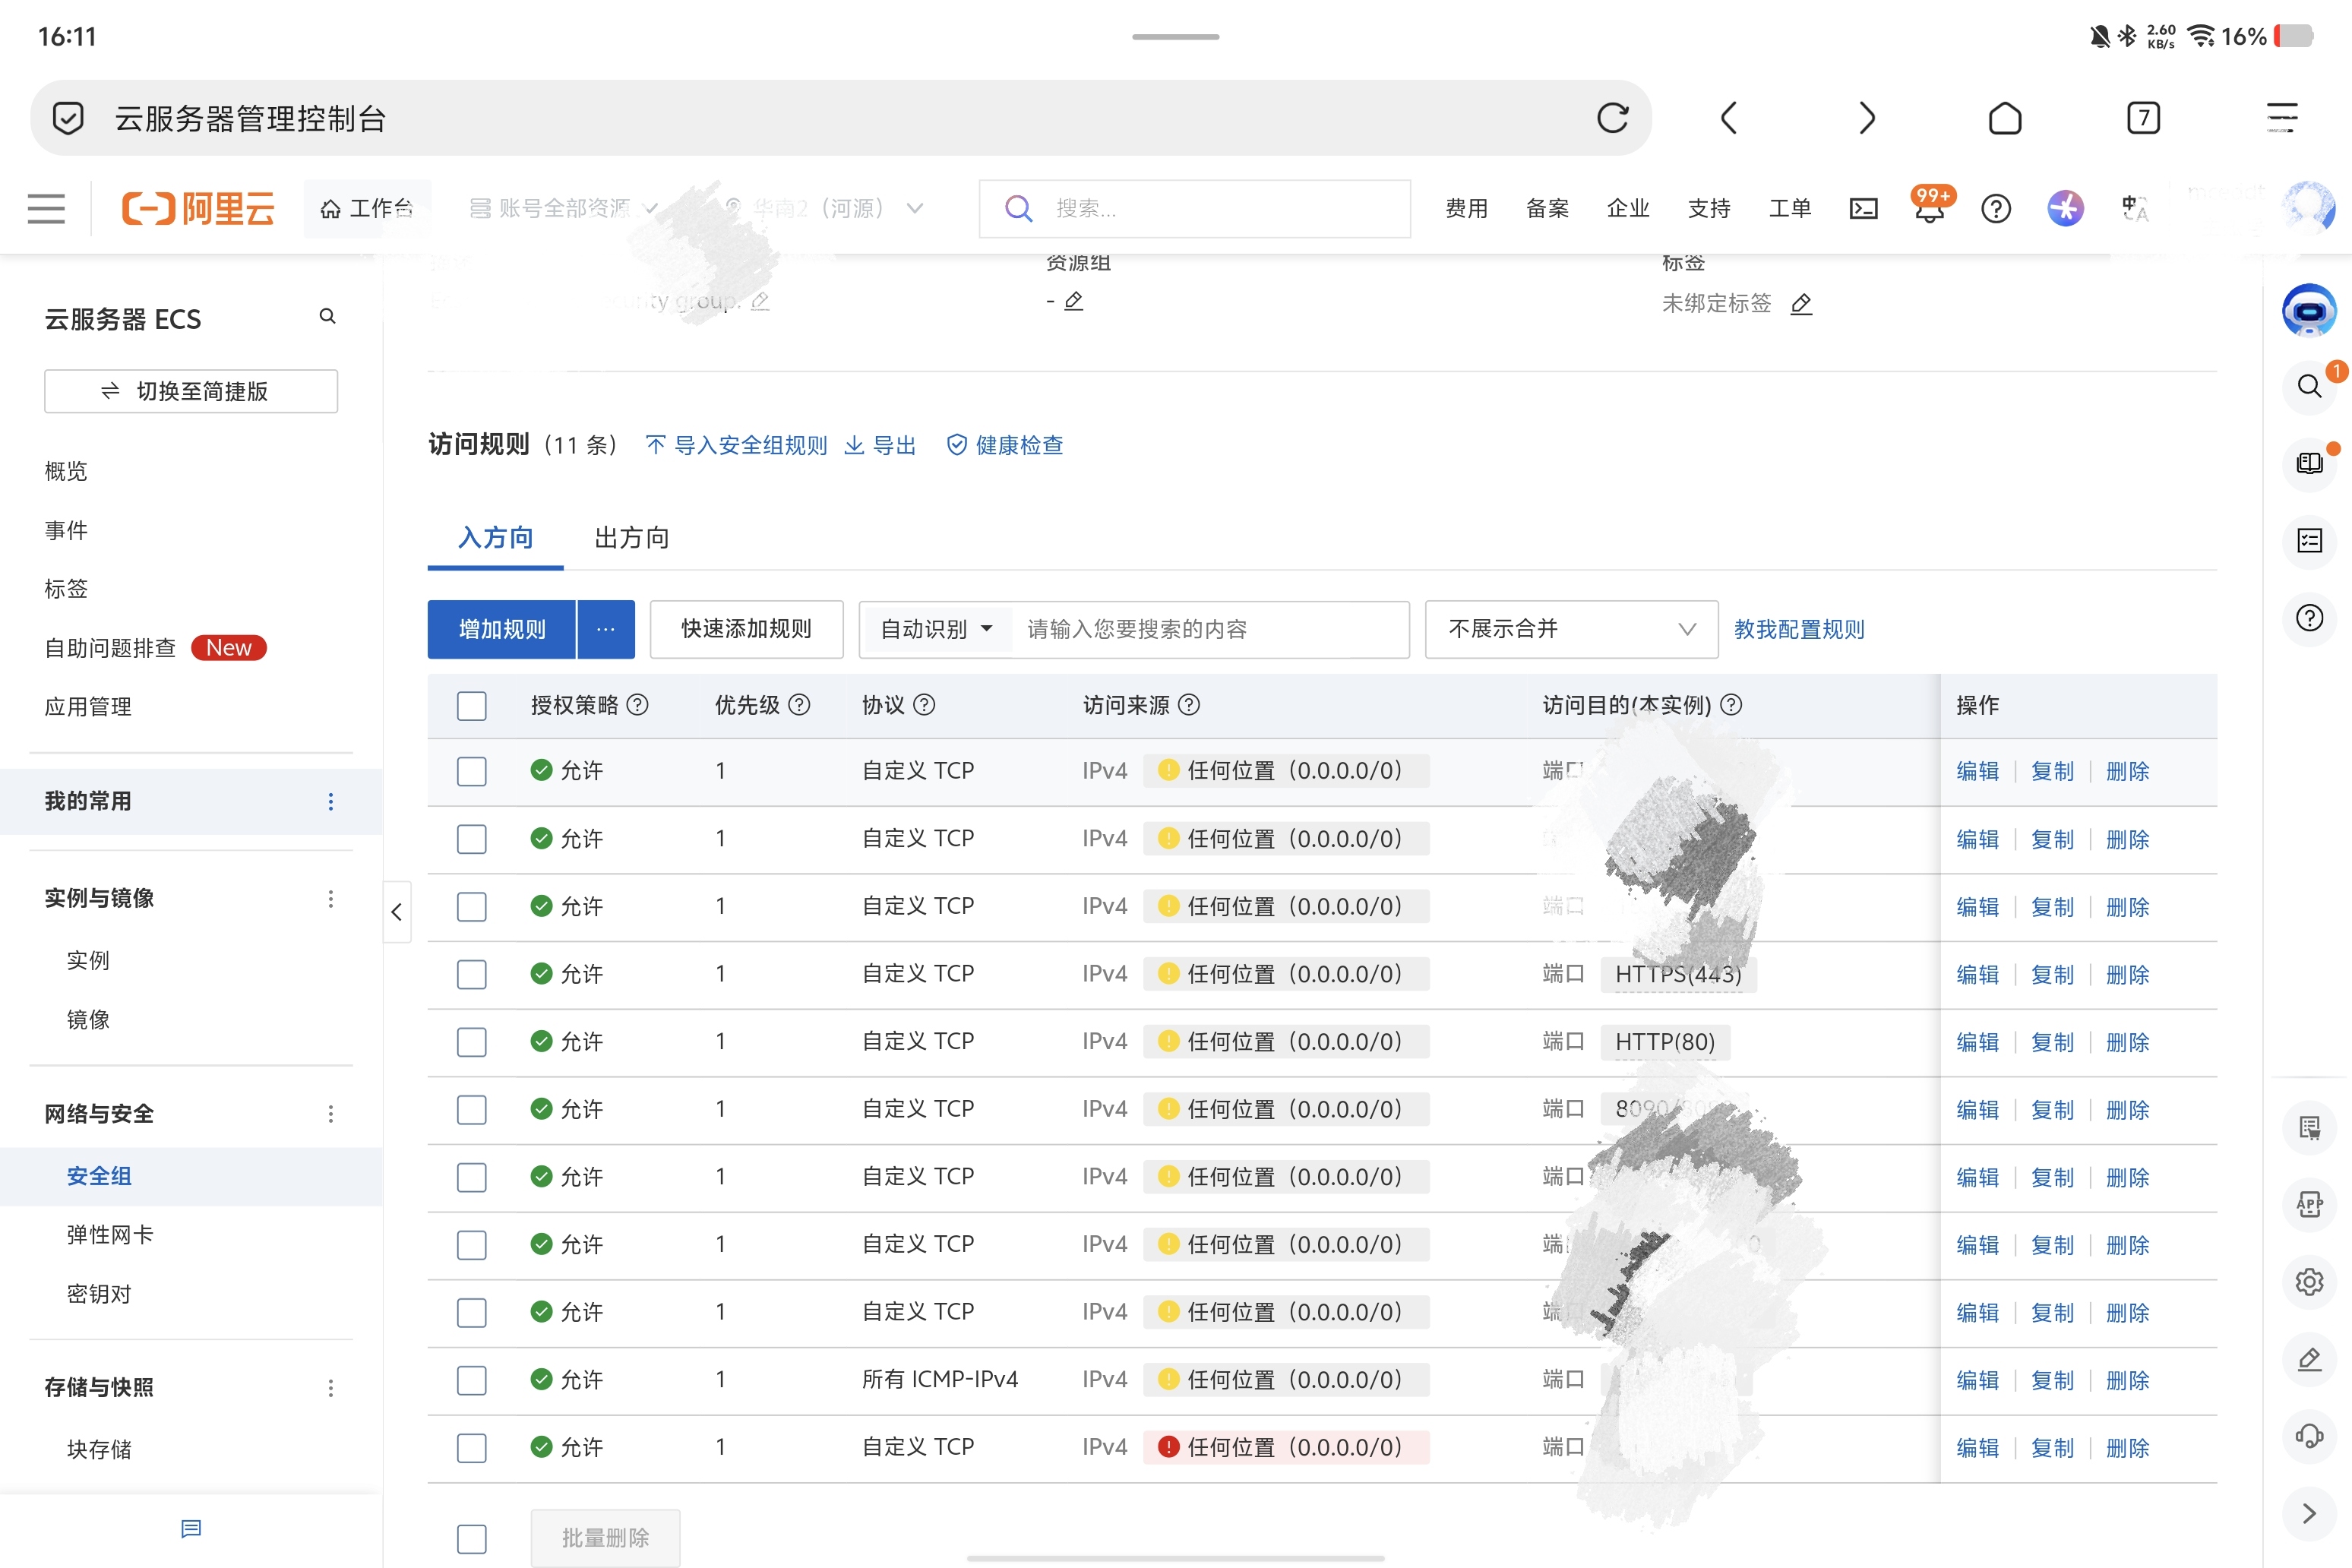Open 安全组 in the sidebar menu
This screenshot has height=1568, width=2352.
[x=99, y=1176]
